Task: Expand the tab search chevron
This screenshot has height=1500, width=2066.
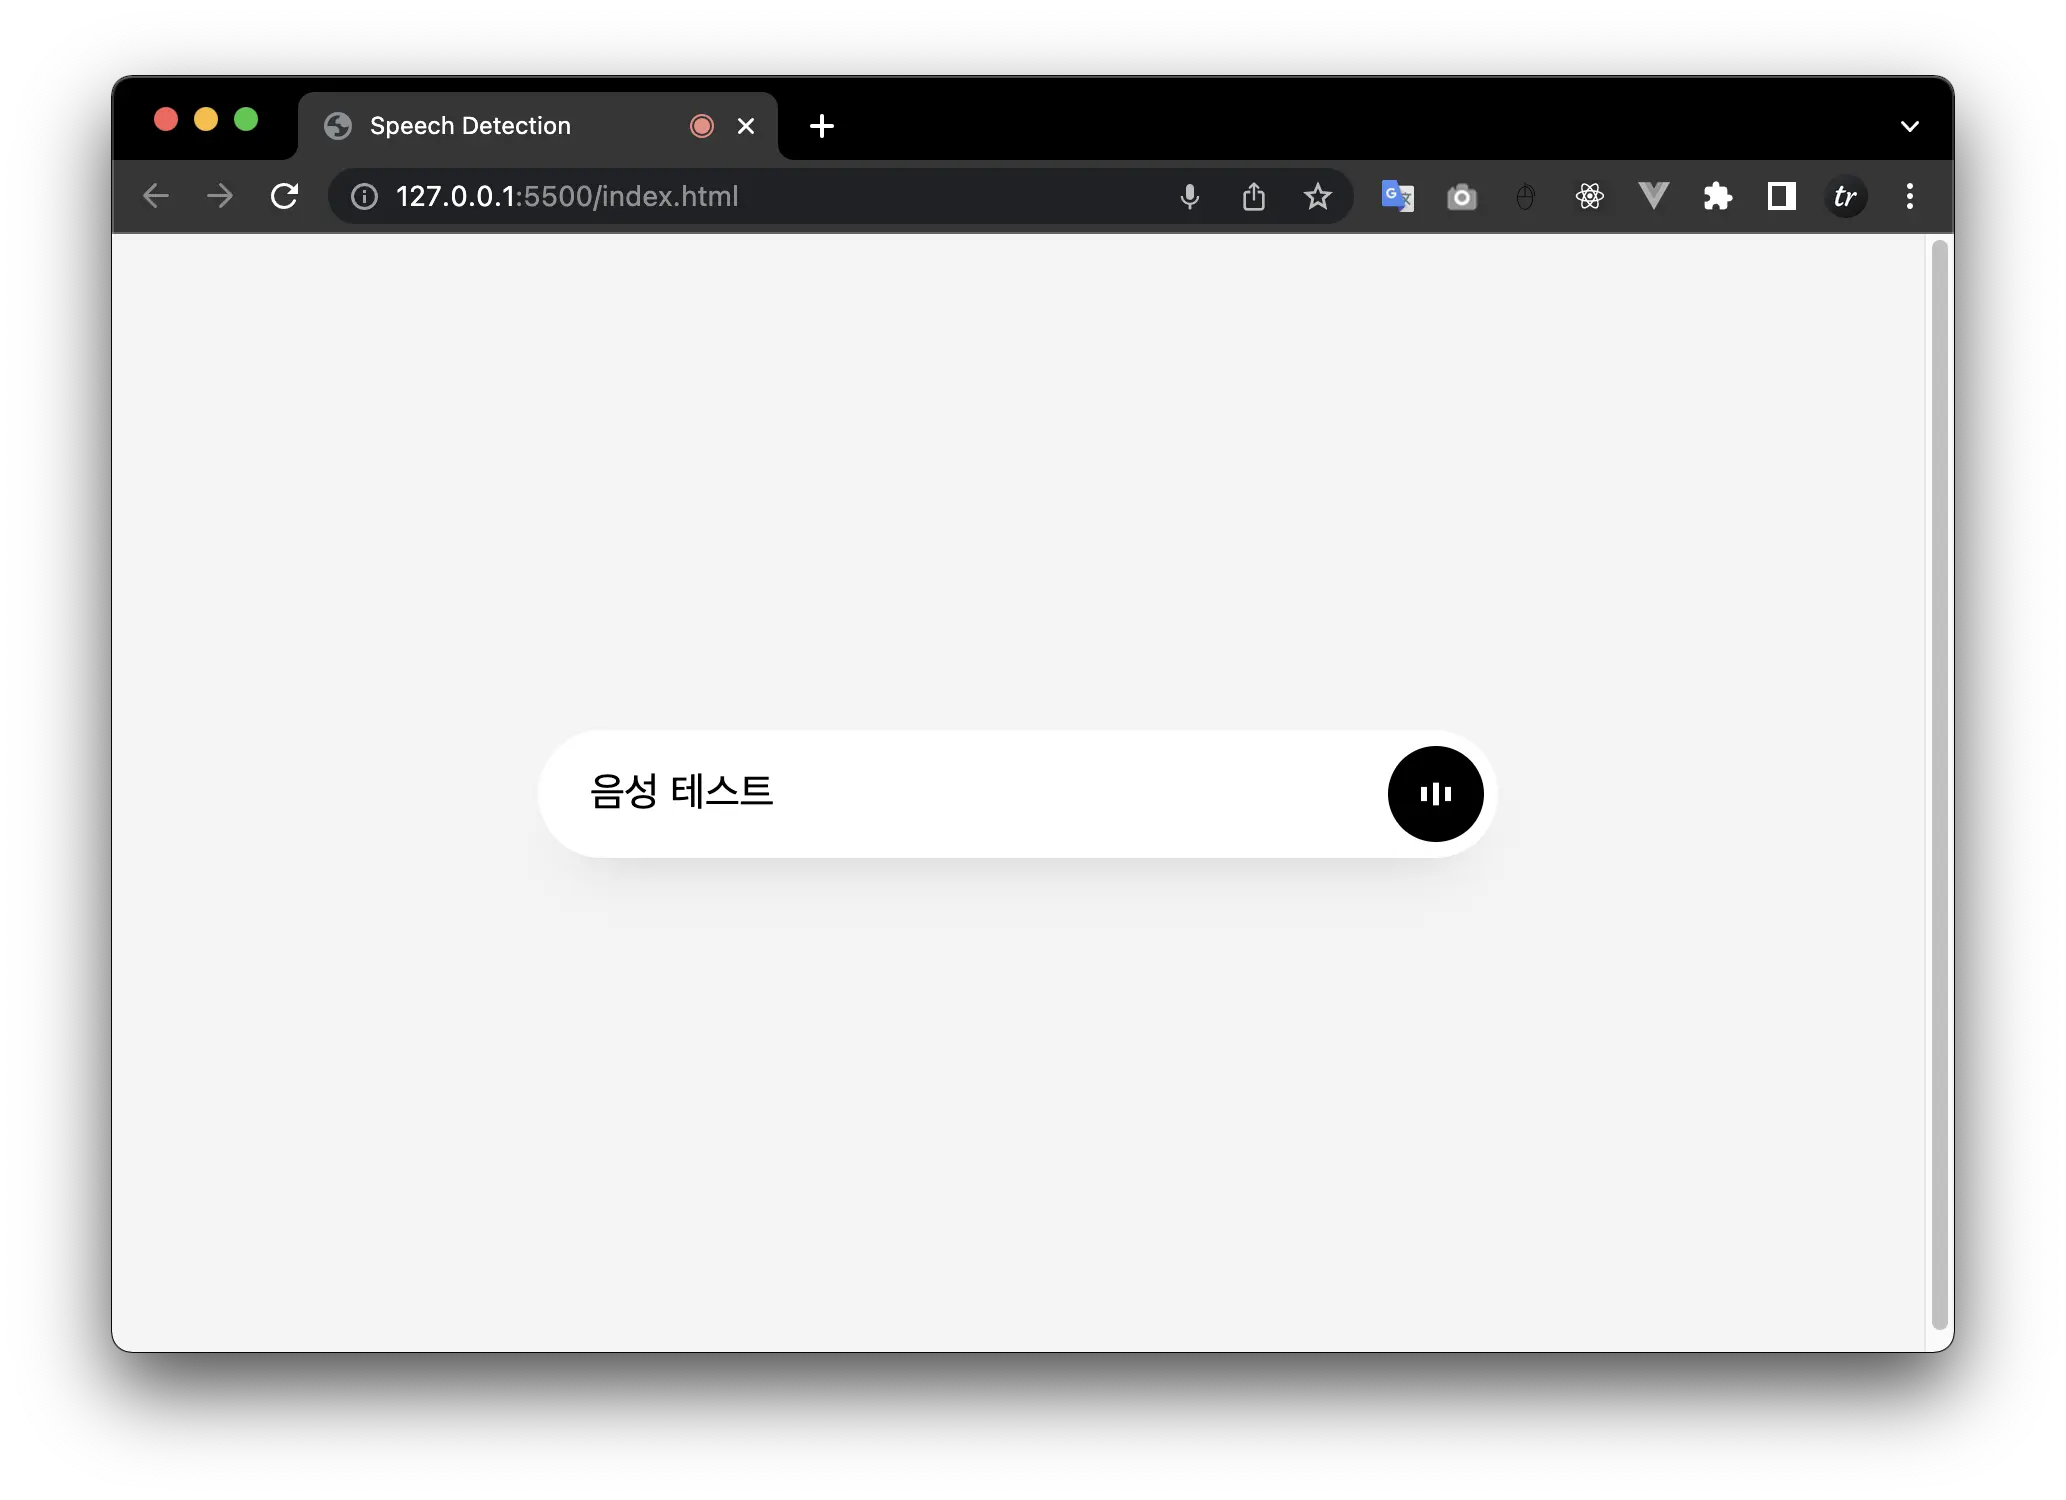Action: 1909,126
